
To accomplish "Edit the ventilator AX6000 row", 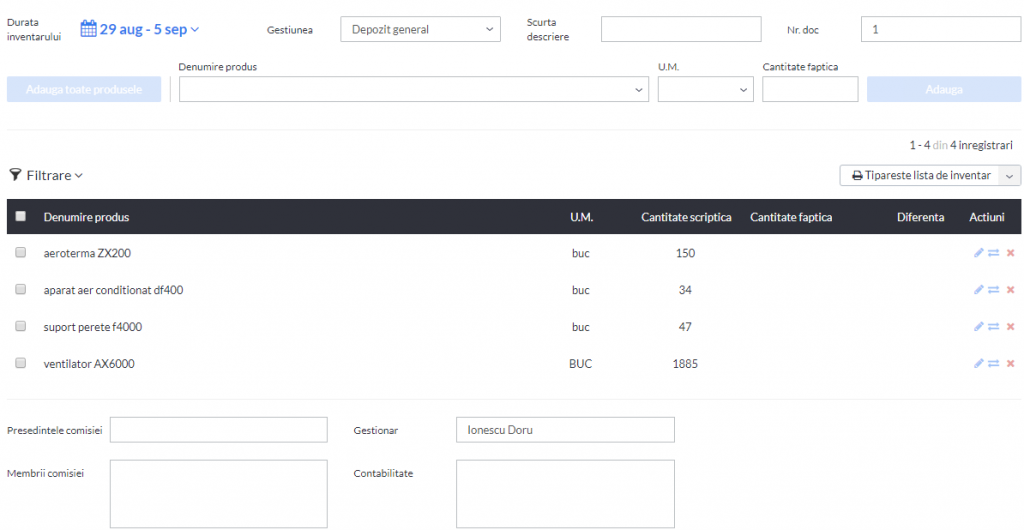I will point(978,364).
